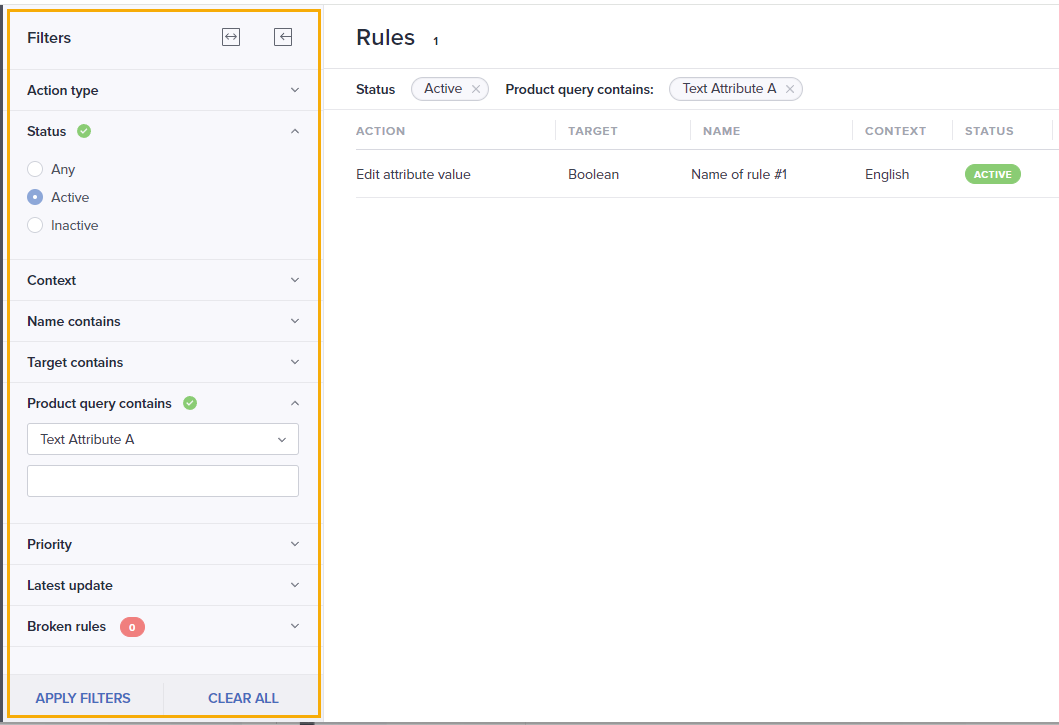Remove the Active status filter chip
This screenshot has width=1059, height=725.
click(476, 89)
